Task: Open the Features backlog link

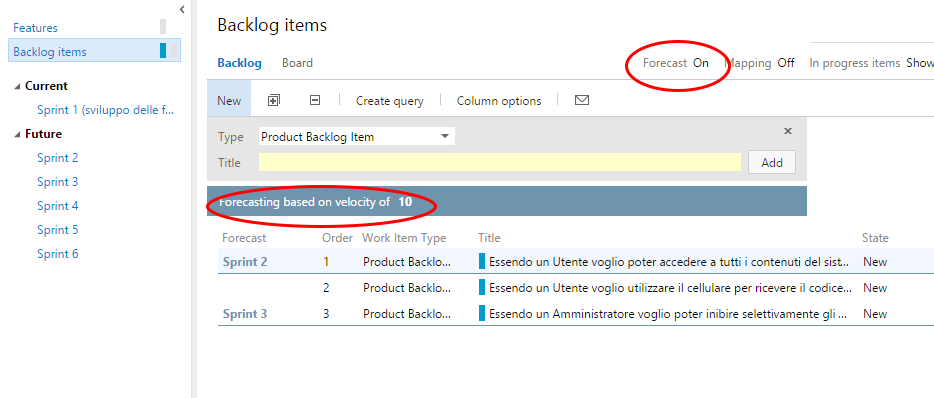Action: [35, 28]
